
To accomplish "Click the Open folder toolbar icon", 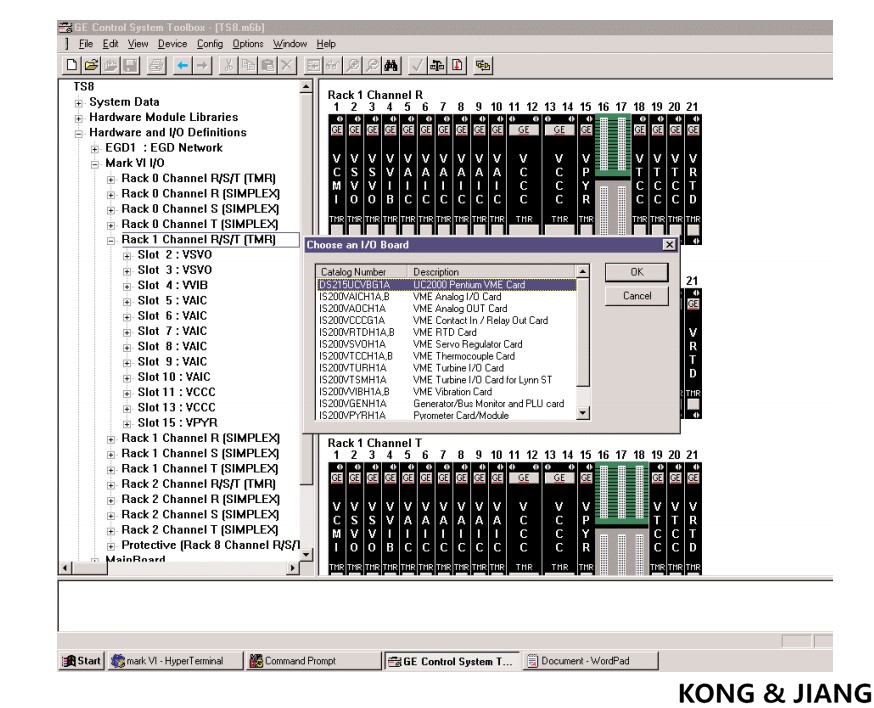I will pyautogui.click(x=91, y=65).
